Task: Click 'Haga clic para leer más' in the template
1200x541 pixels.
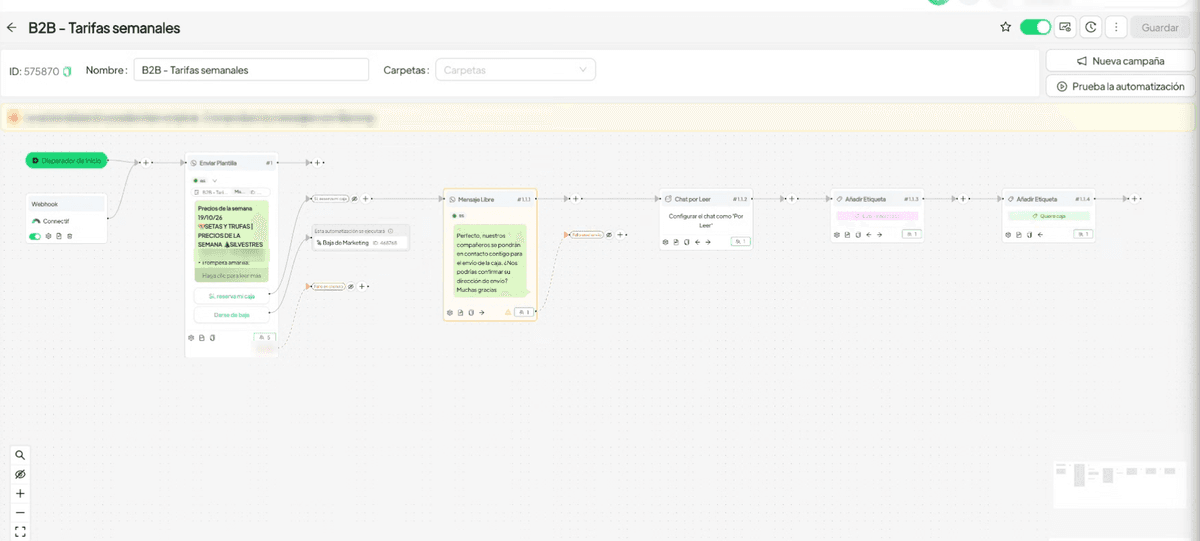Action: click(x=231, y=275)
